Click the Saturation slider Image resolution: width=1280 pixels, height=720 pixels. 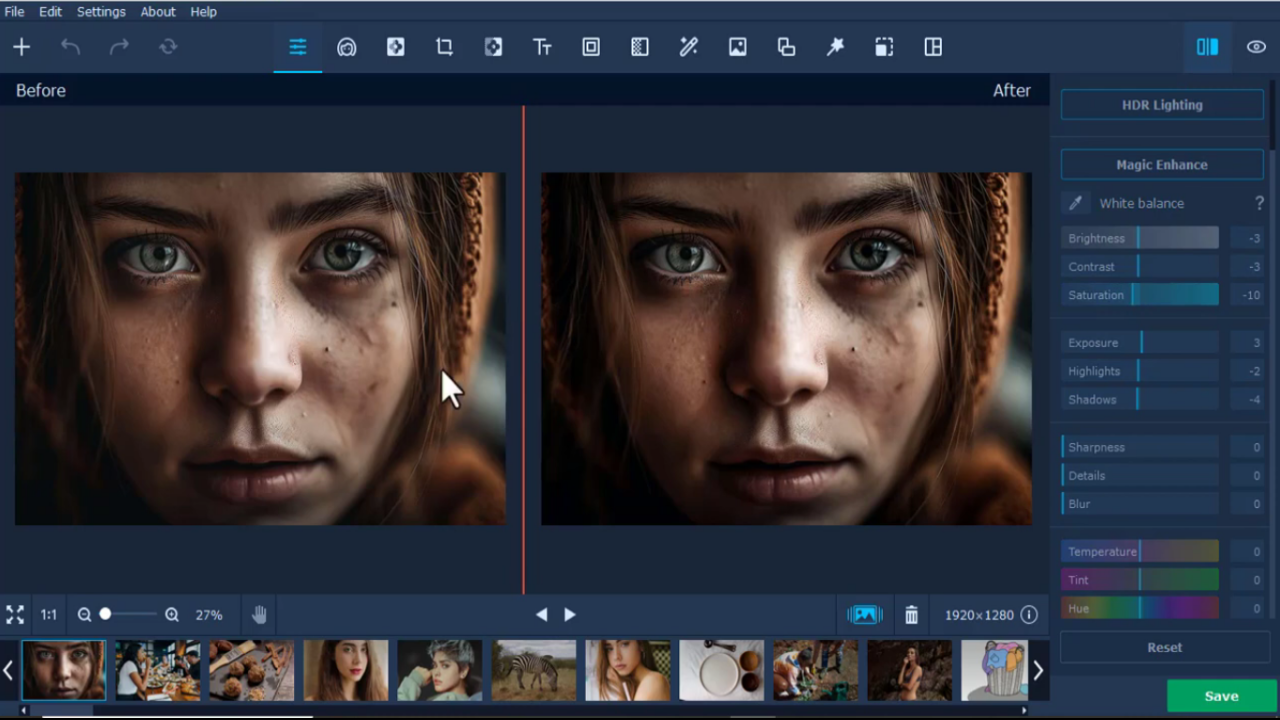1140,295
